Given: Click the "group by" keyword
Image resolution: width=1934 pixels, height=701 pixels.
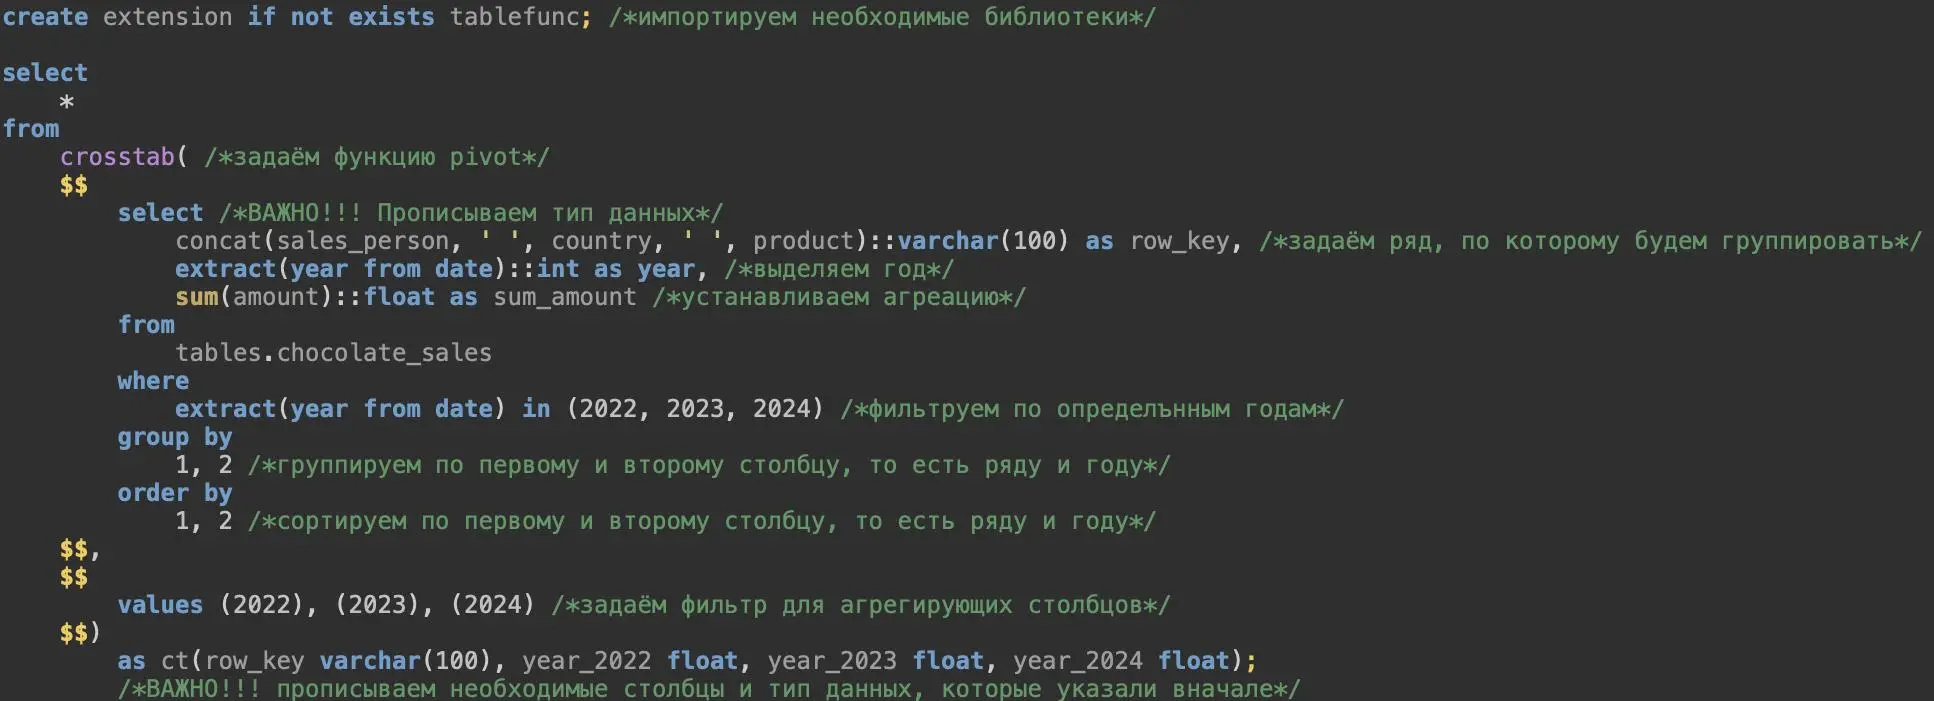Looking at the screenshot, I should pyautogui.click(x=175, y=437).
